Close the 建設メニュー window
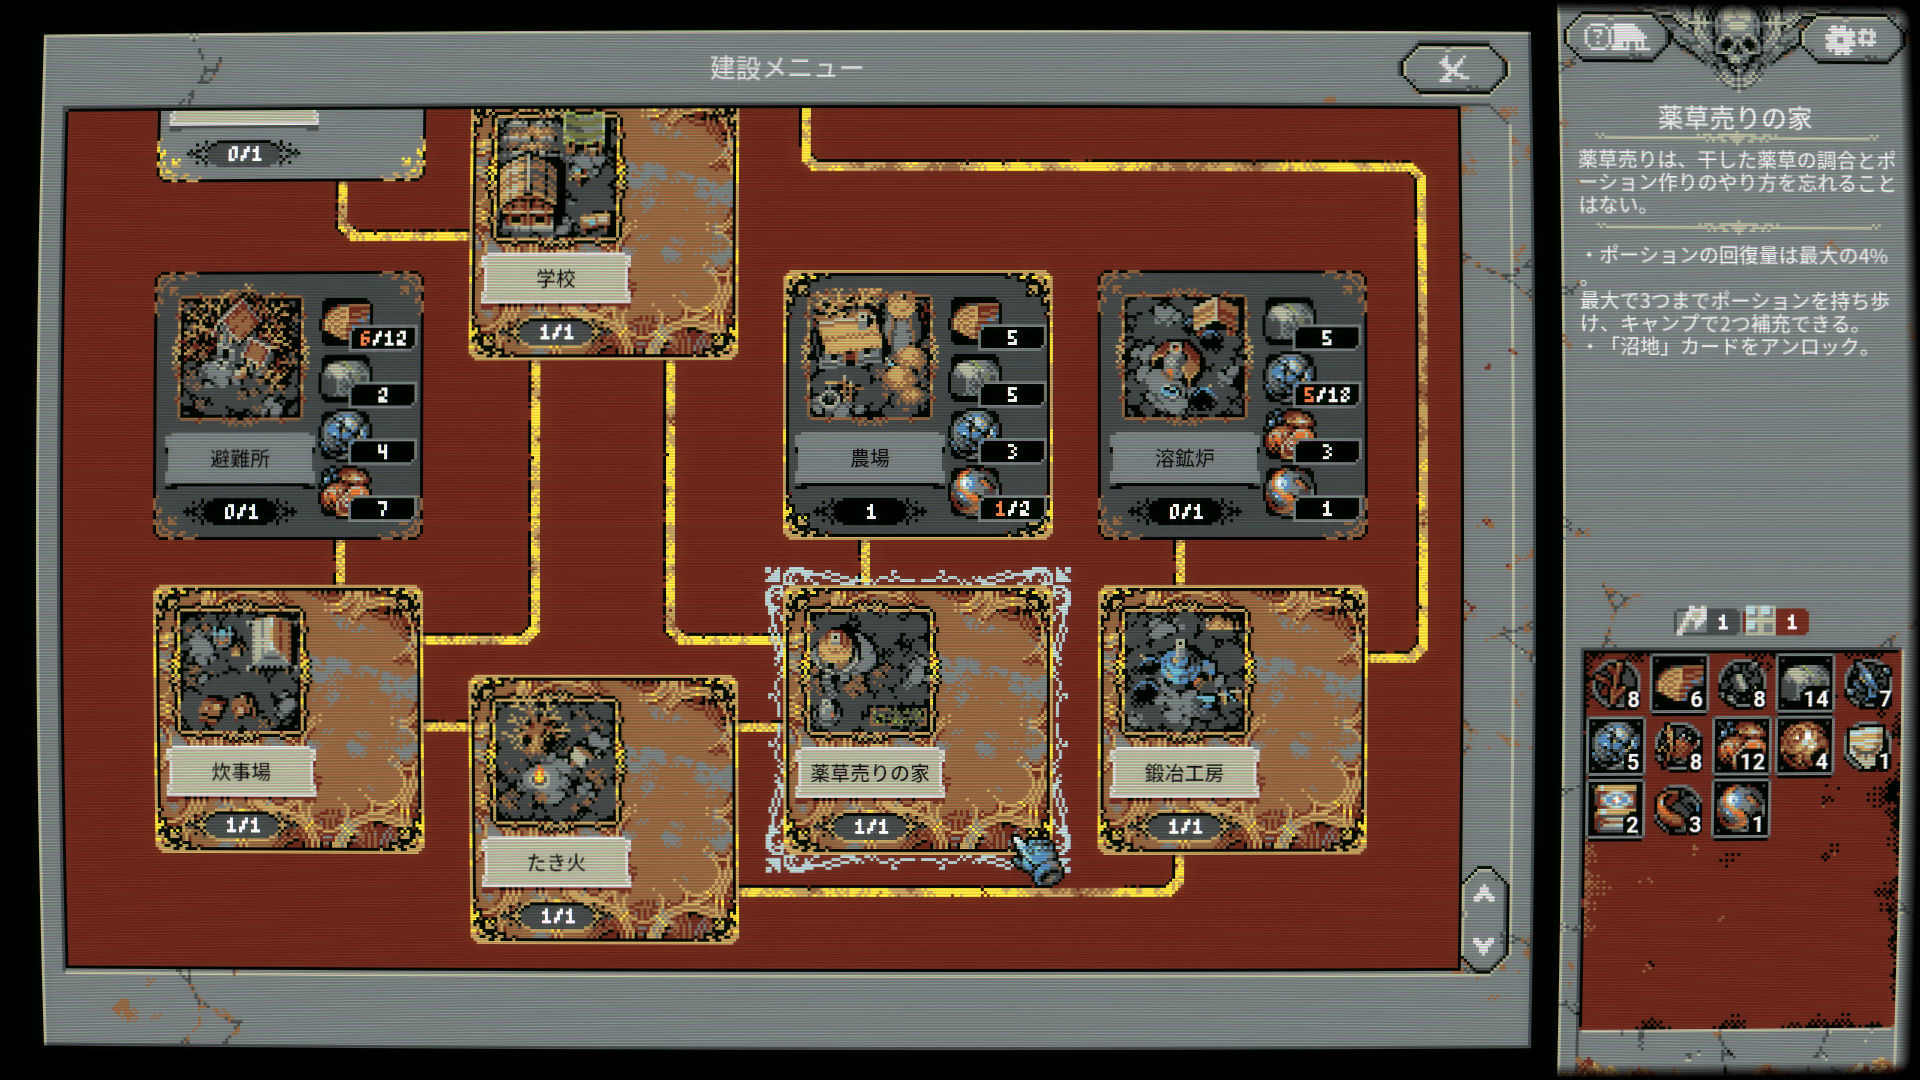The width and height of the screenshot is (1920, 1080). (x=1453, y=68)
